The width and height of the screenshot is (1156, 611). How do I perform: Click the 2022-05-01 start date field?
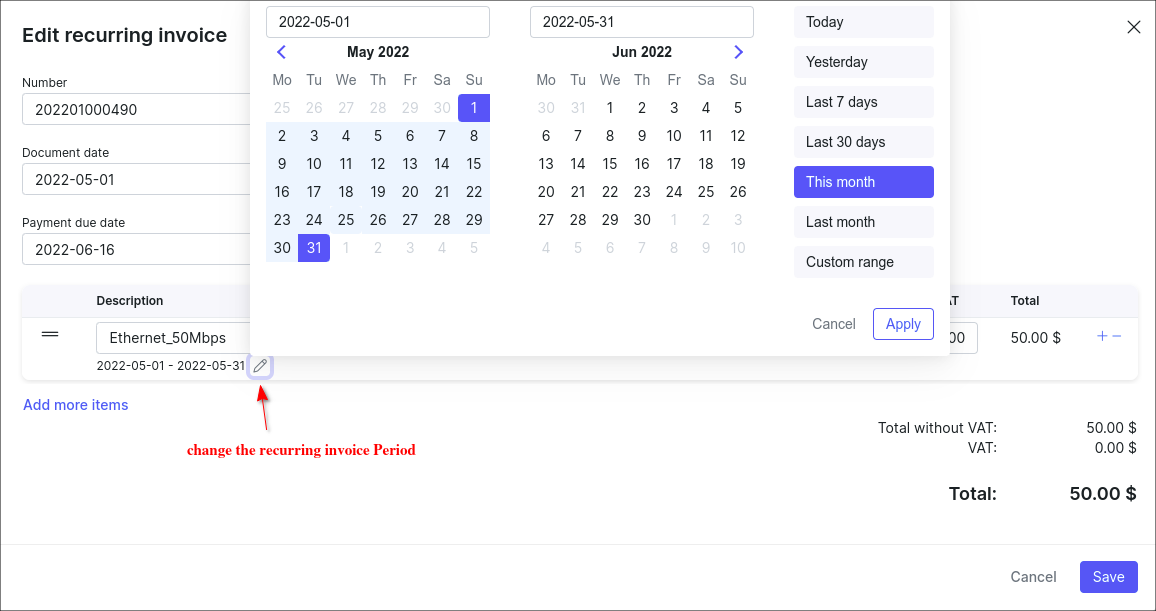377,21
